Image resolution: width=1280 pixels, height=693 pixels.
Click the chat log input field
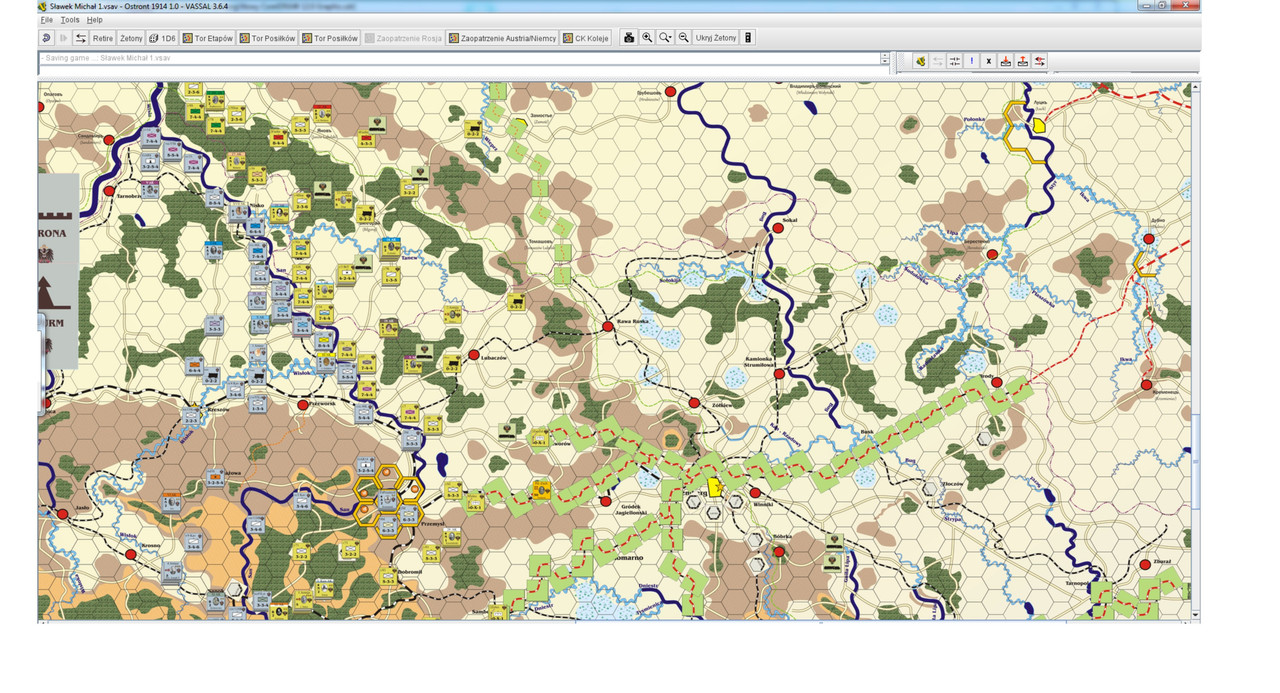pyautogui.click(x=458, y=70)
